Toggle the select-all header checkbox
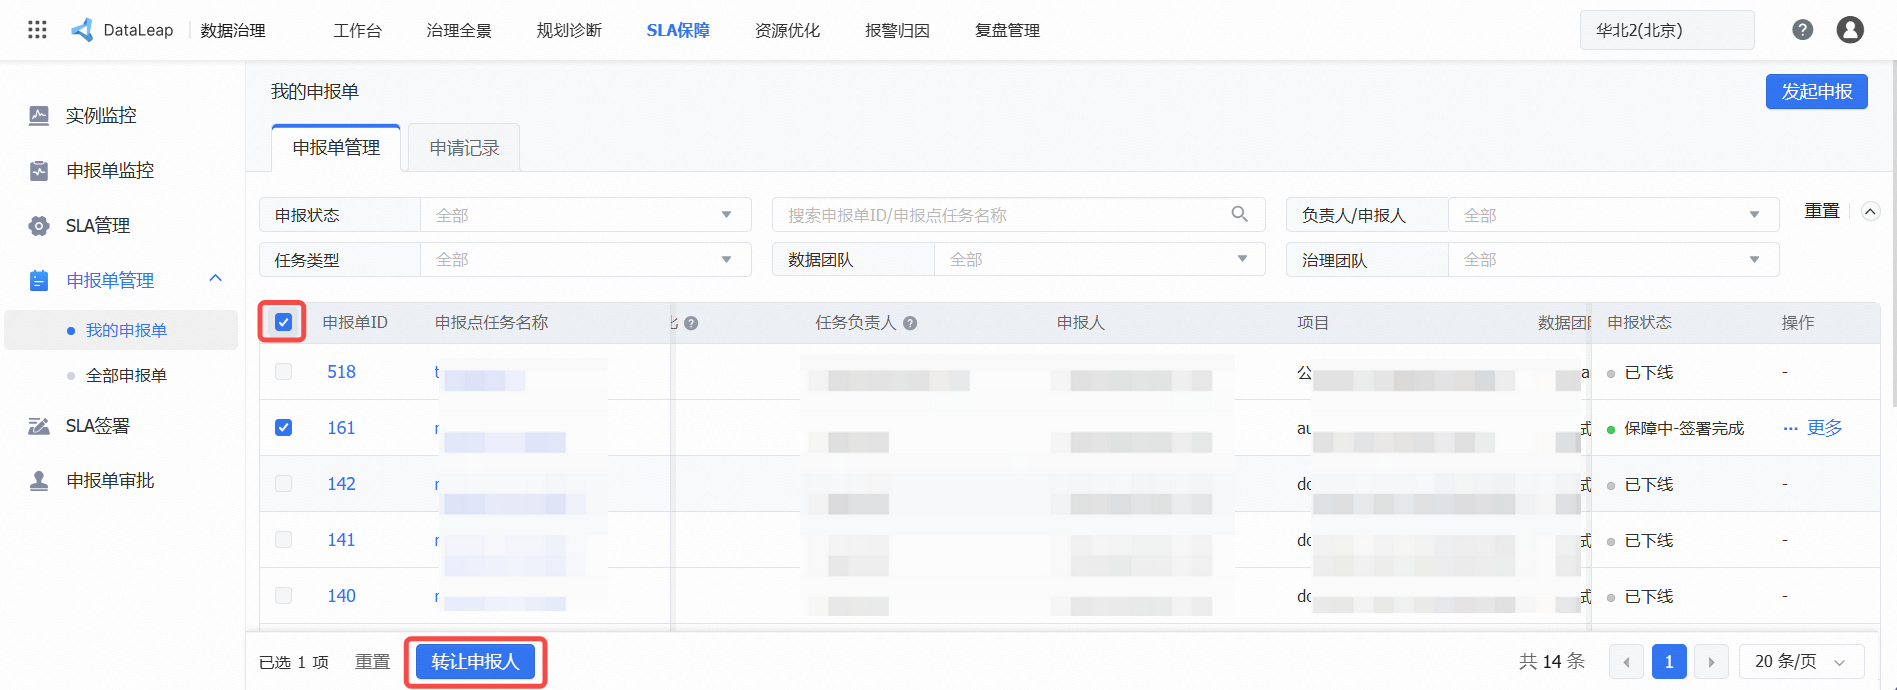1897x690 pixels. pos(283,322)
